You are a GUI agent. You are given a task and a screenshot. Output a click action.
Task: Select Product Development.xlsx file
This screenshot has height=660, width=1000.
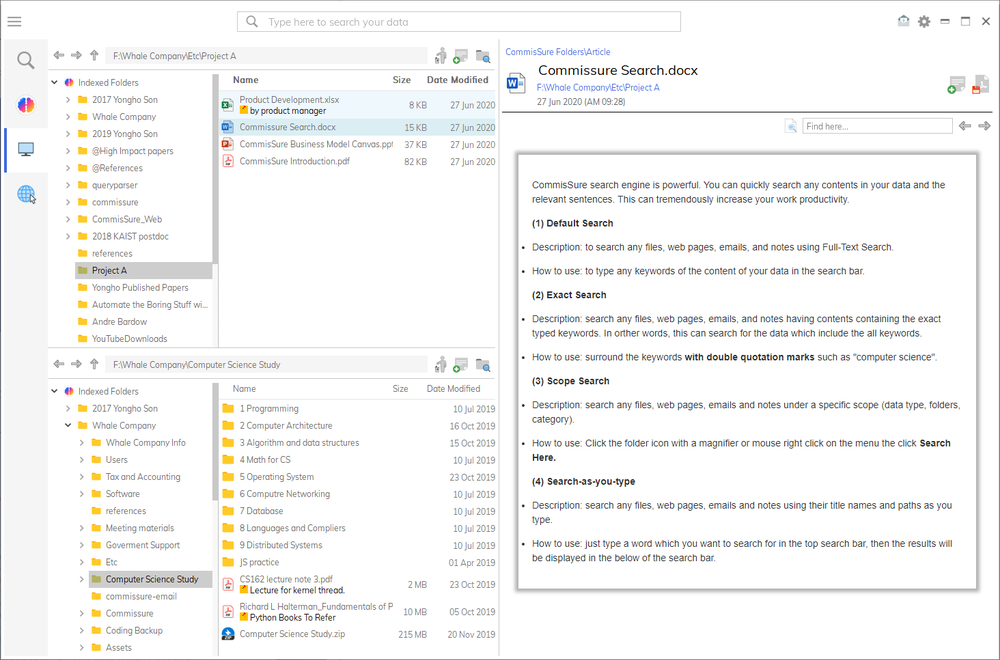[357, 105]
